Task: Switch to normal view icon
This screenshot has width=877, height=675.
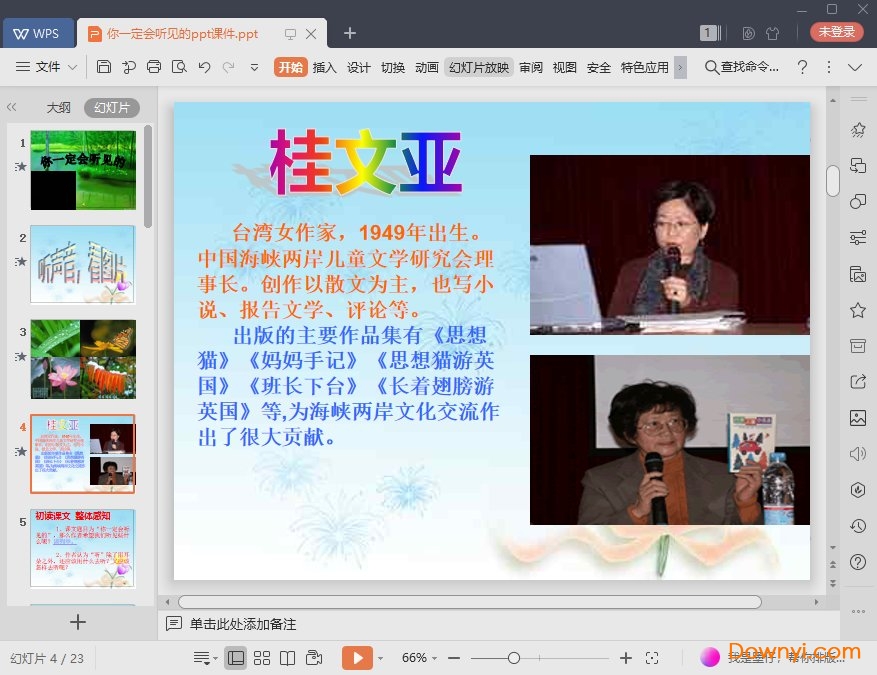Action: pyautogui.click(x=235, y=658)
